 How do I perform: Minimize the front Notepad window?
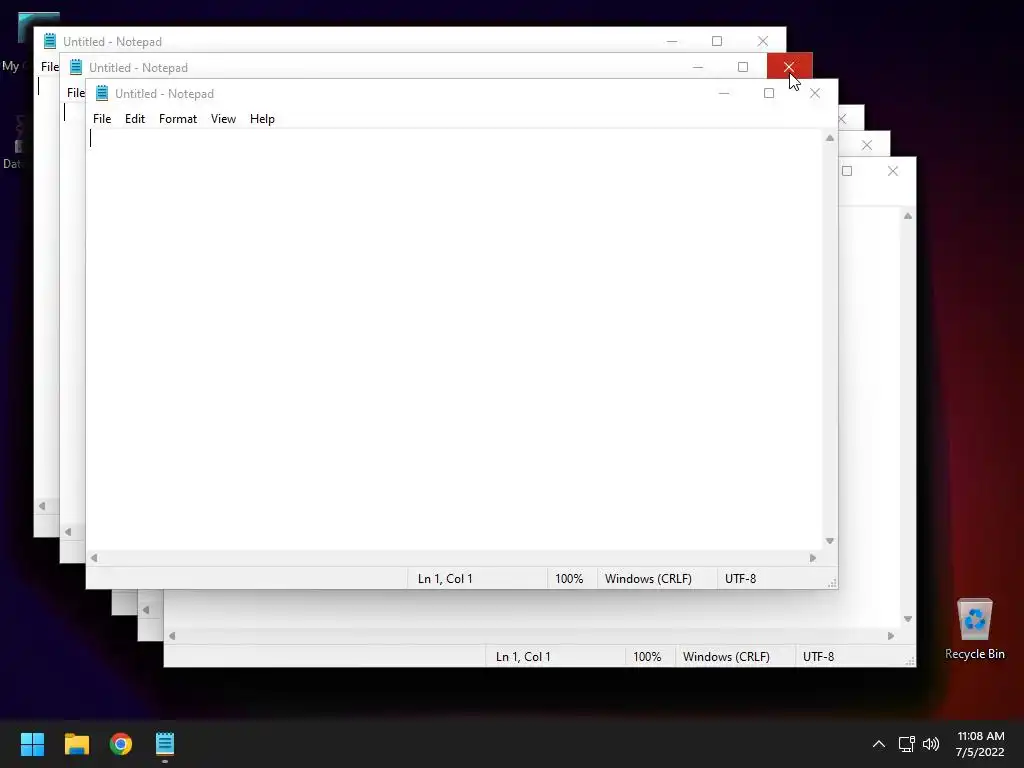pos(724,93)
